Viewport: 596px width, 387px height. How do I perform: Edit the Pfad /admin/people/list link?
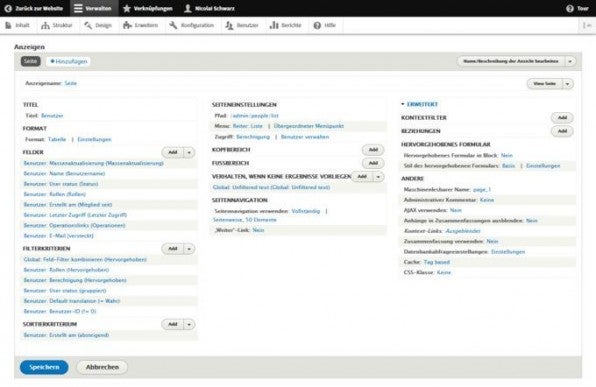click(x=254, y=116)
